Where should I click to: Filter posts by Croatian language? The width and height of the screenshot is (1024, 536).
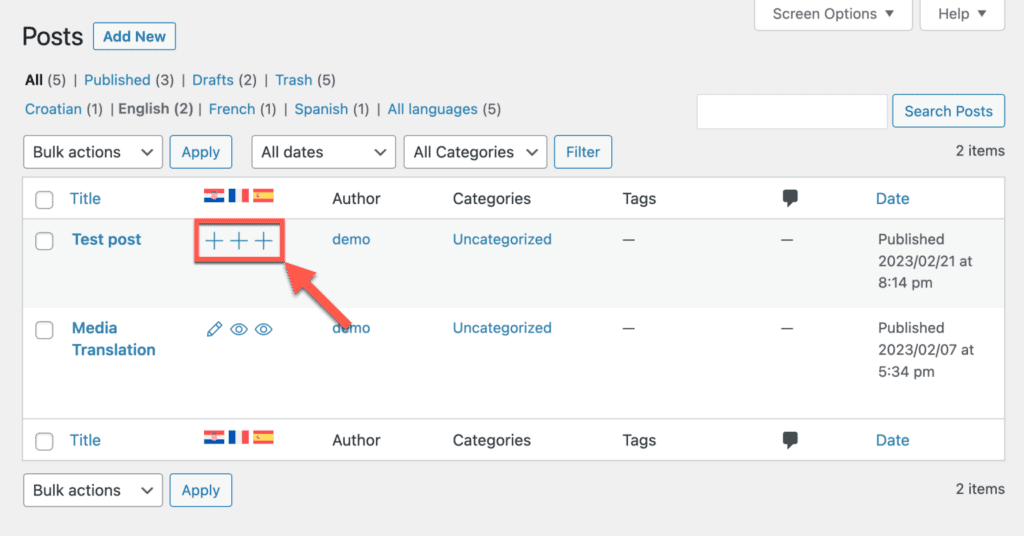(54, 109)
